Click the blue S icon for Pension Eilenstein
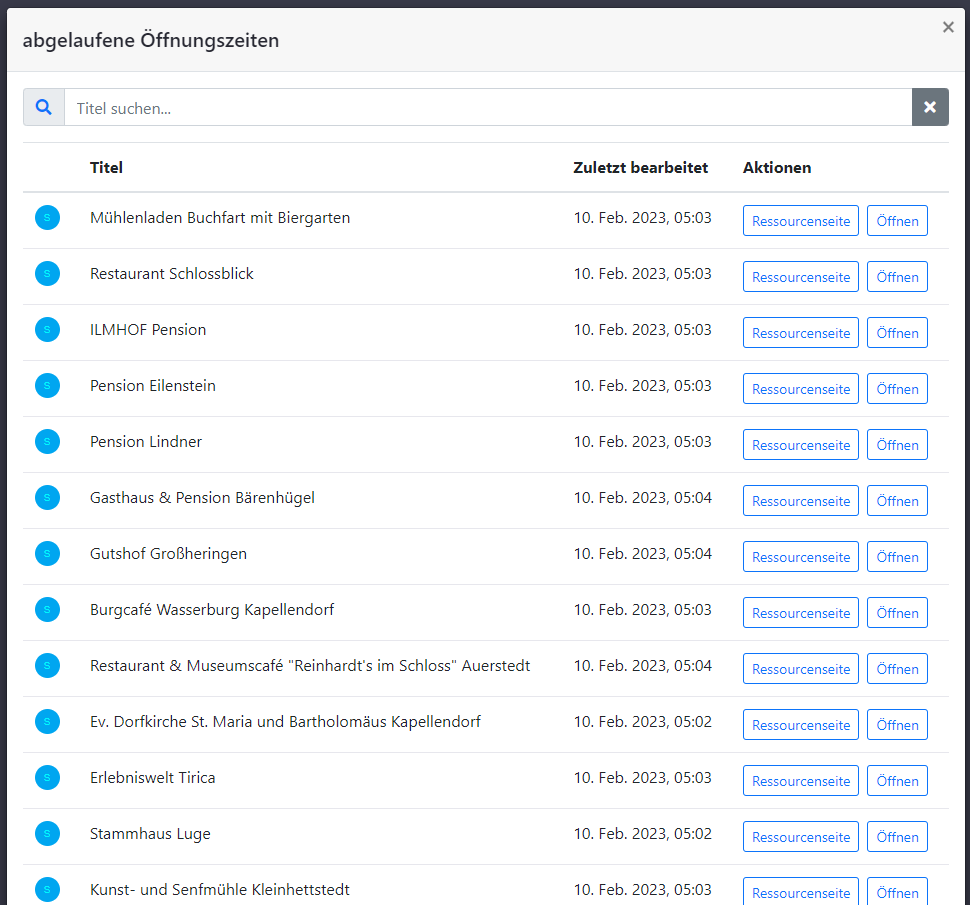 (x=47, y=385)
